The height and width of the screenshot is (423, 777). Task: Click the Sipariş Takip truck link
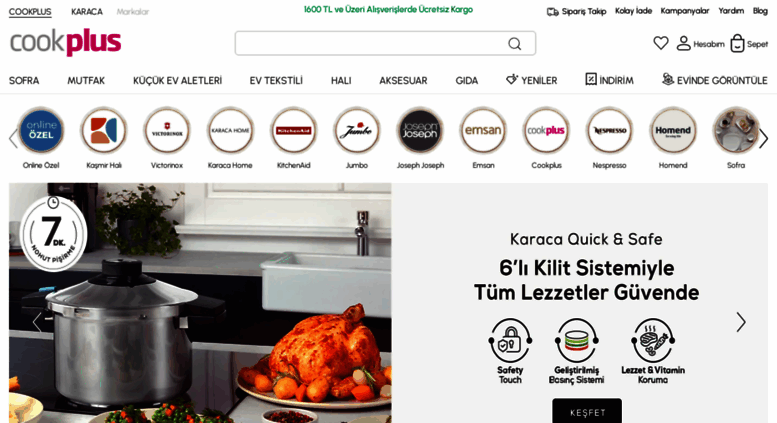tap(576, 11)
